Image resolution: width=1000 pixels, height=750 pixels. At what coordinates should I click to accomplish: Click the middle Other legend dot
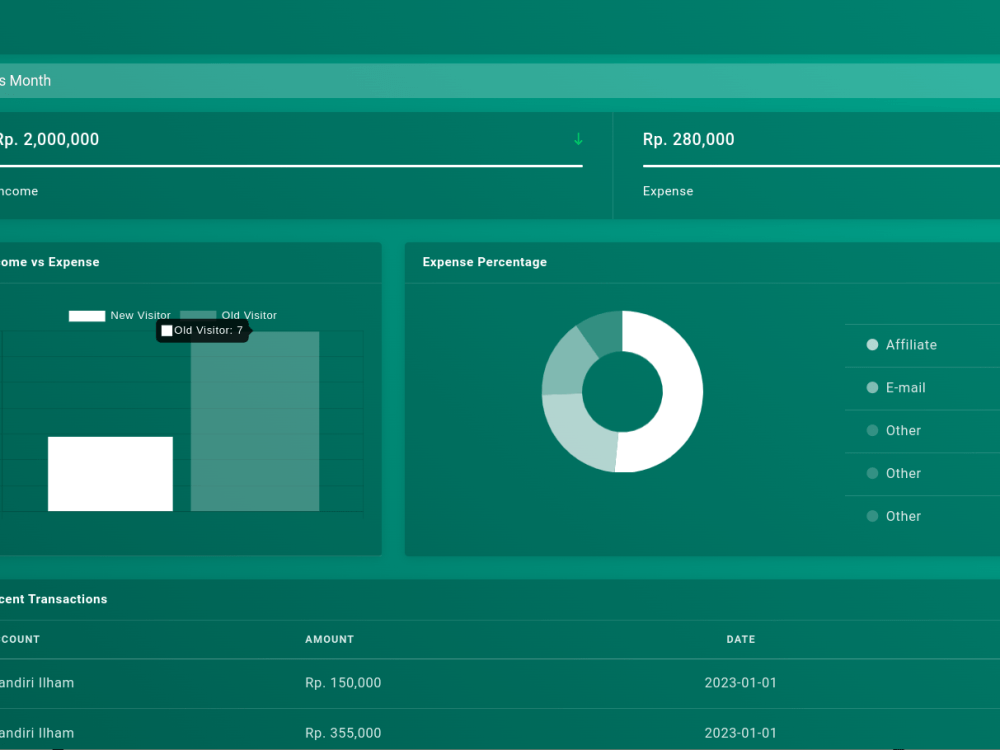(873, 473)
